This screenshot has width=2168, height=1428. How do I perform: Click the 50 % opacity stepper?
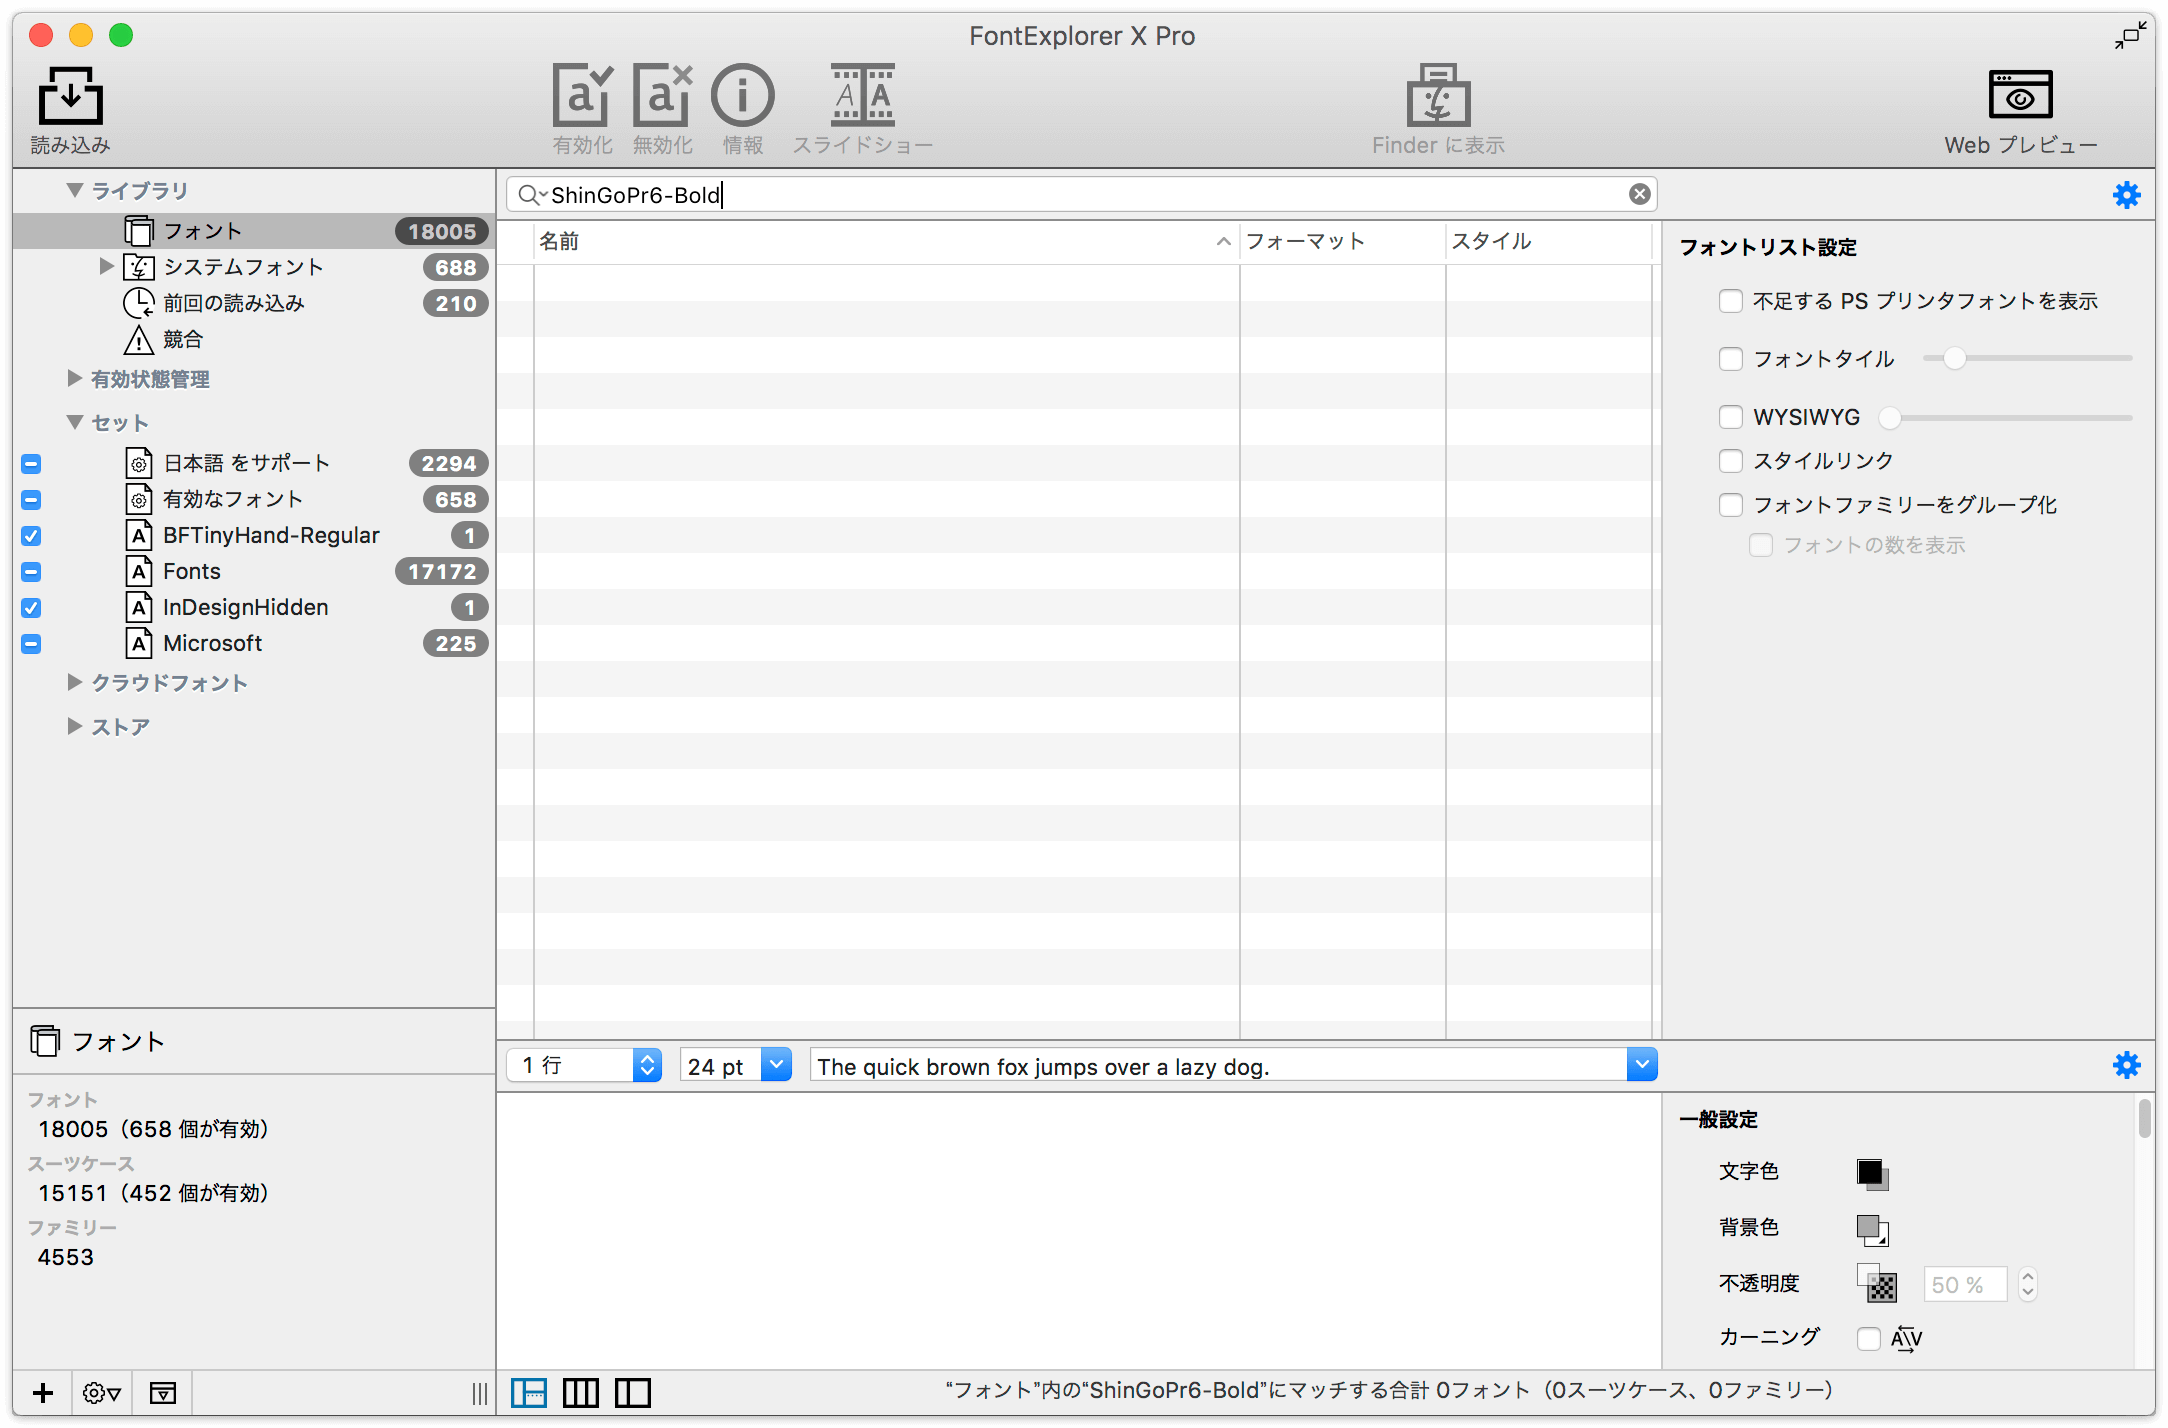pyautogui.click(x=2027, y=1284)
